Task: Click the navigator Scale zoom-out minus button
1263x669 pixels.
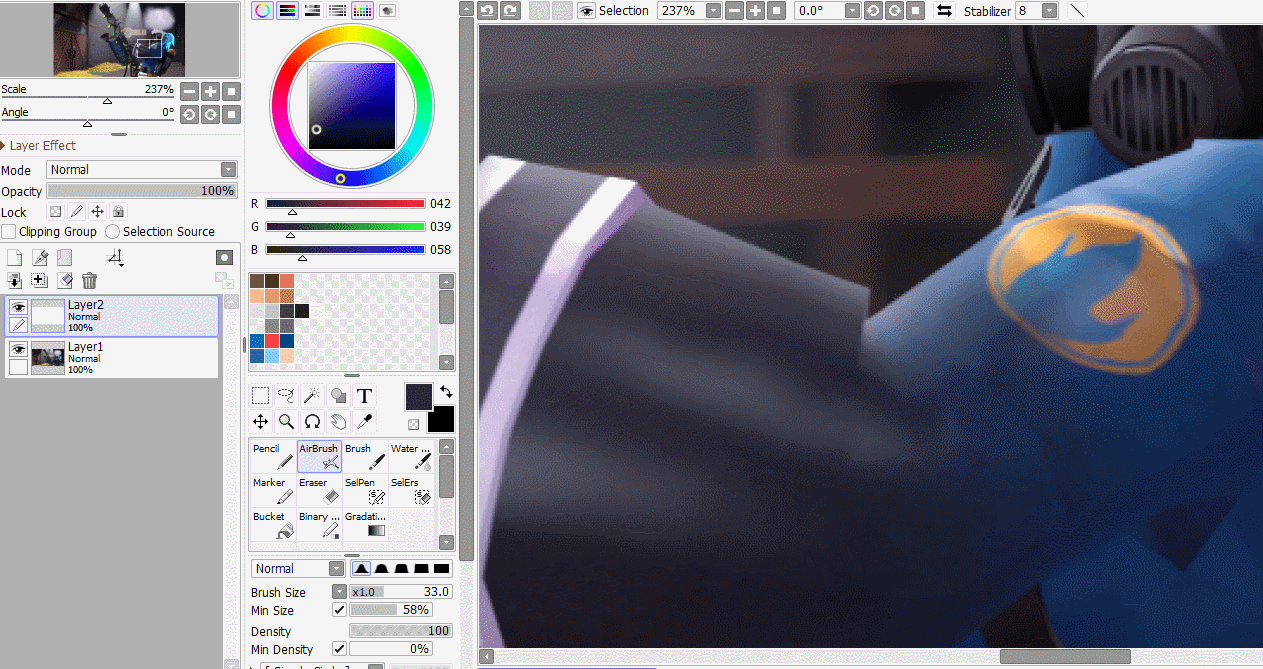Action: click(189, 91)
